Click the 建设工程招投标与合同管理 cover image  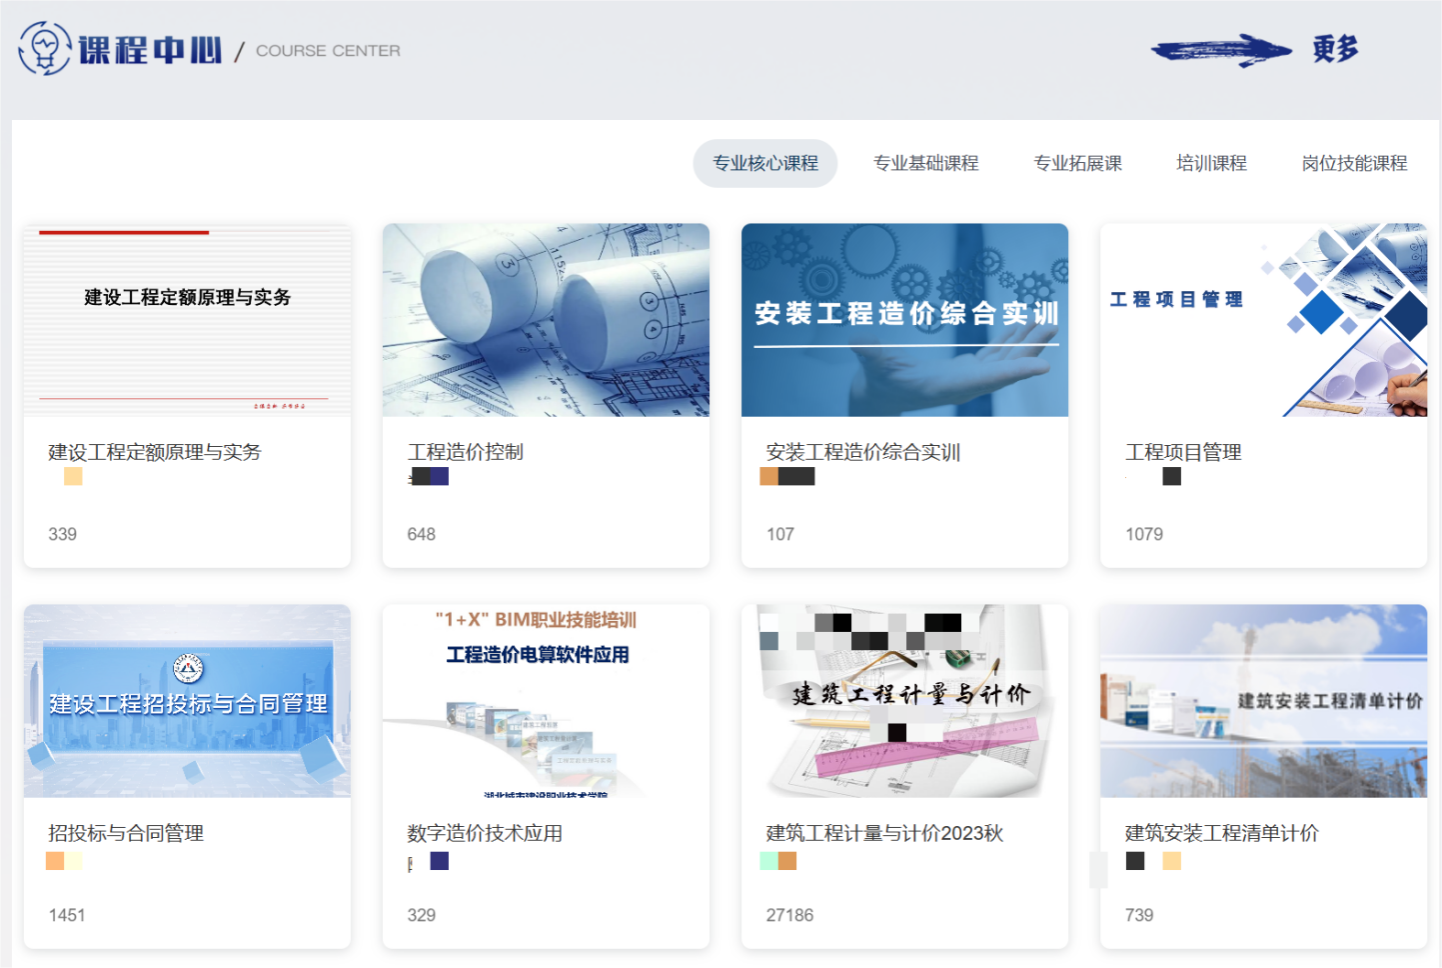point(187,701)
